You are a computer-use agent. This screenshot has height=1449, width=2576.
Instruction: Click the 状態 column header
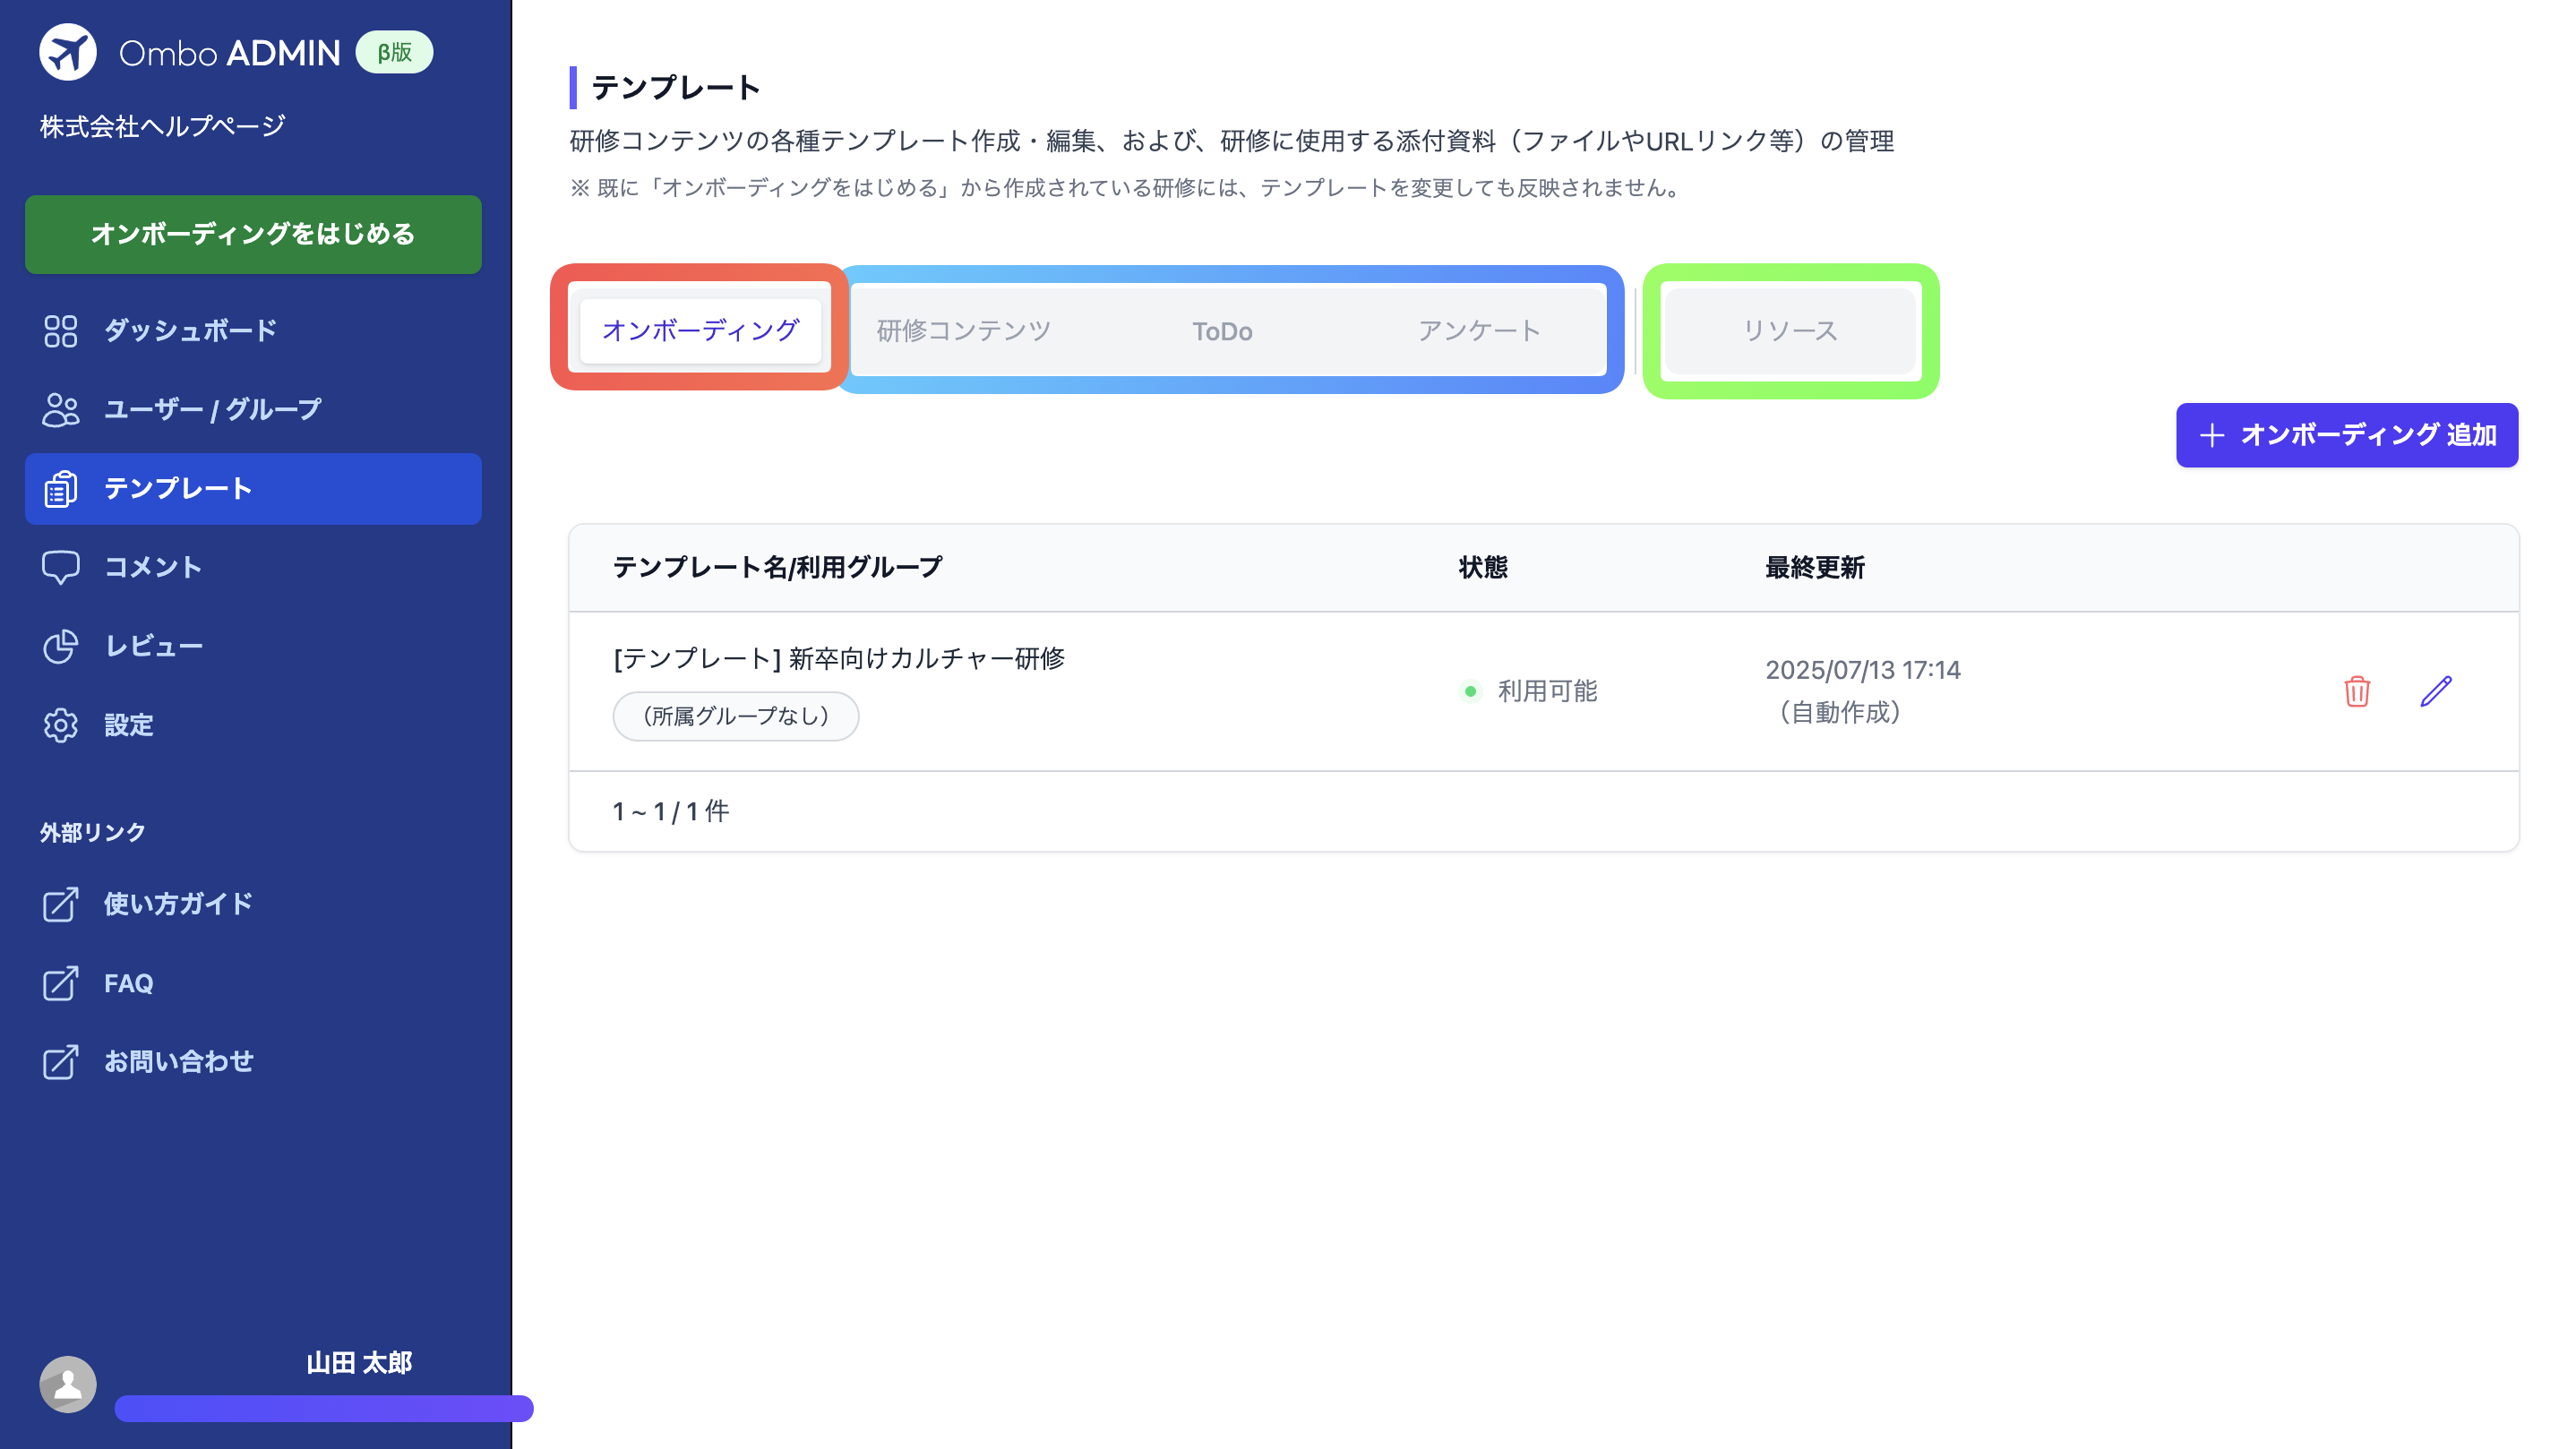click(1482, 567)
